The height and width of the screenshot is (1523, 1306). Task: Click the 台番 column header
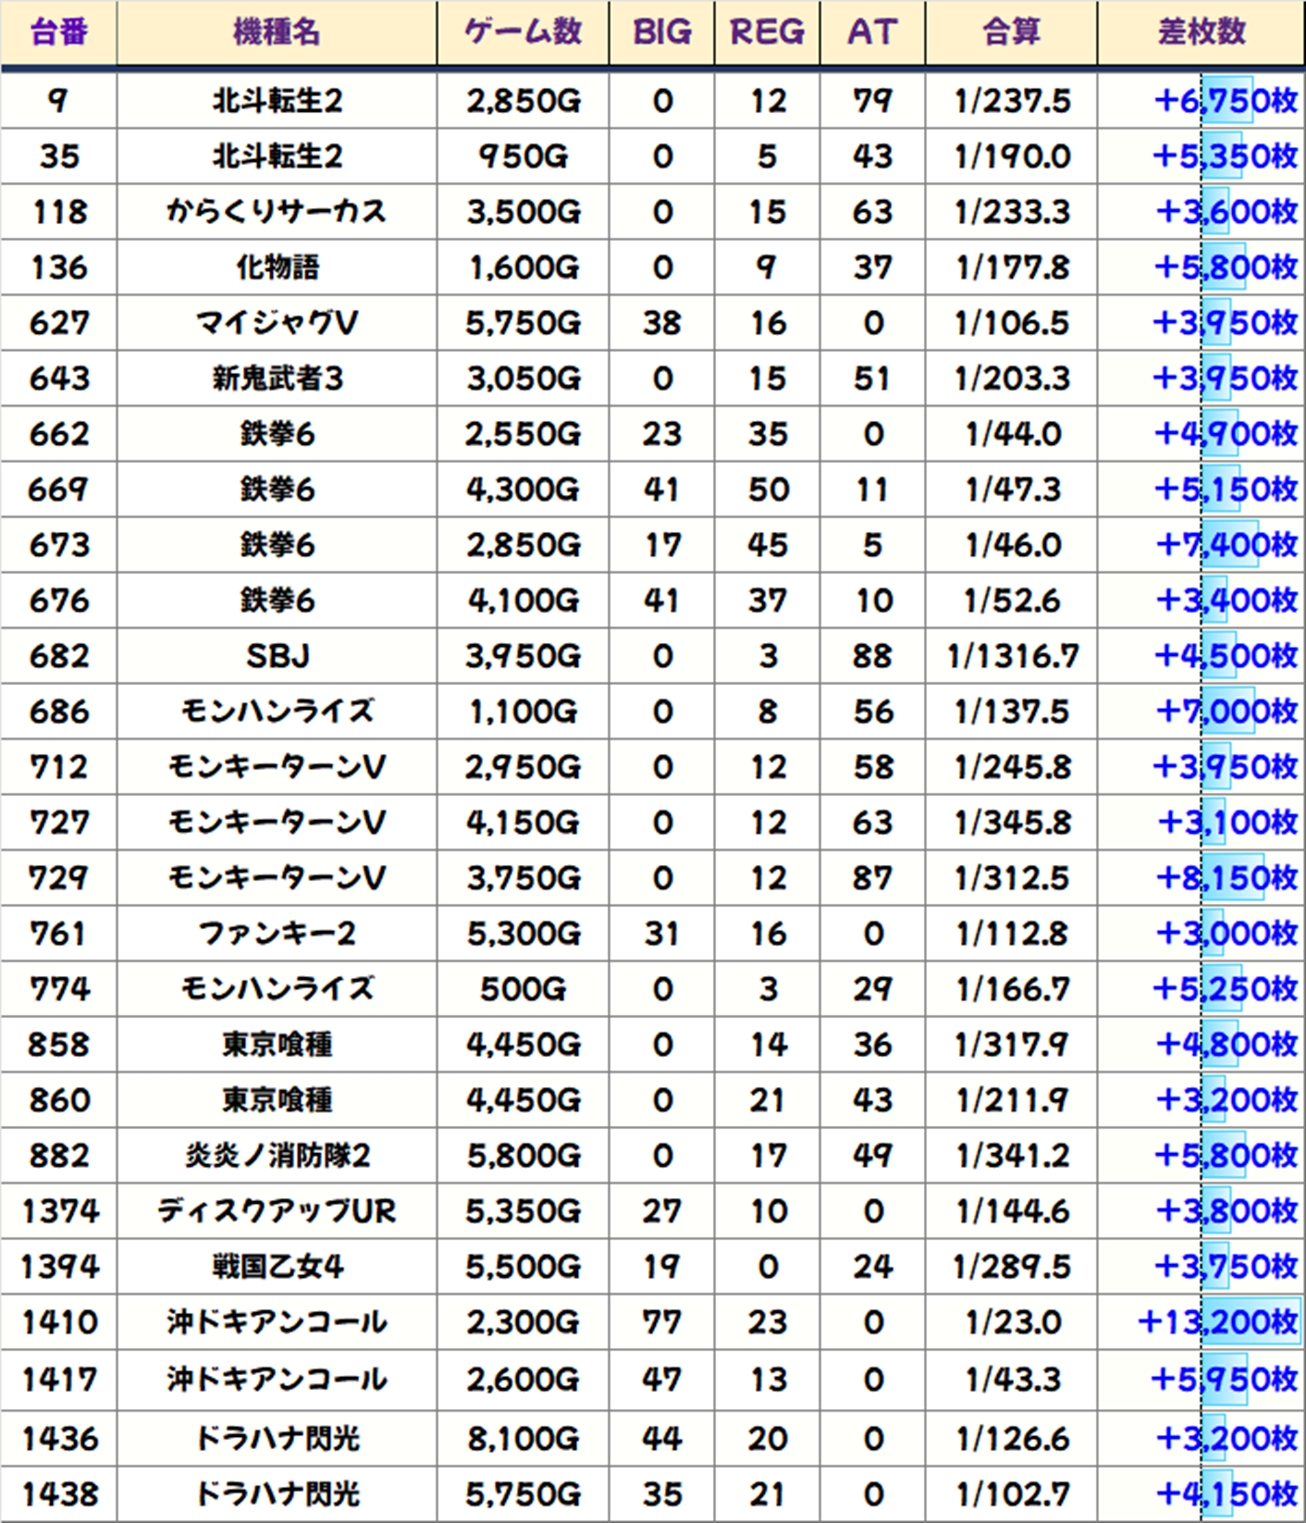[59, 32]
